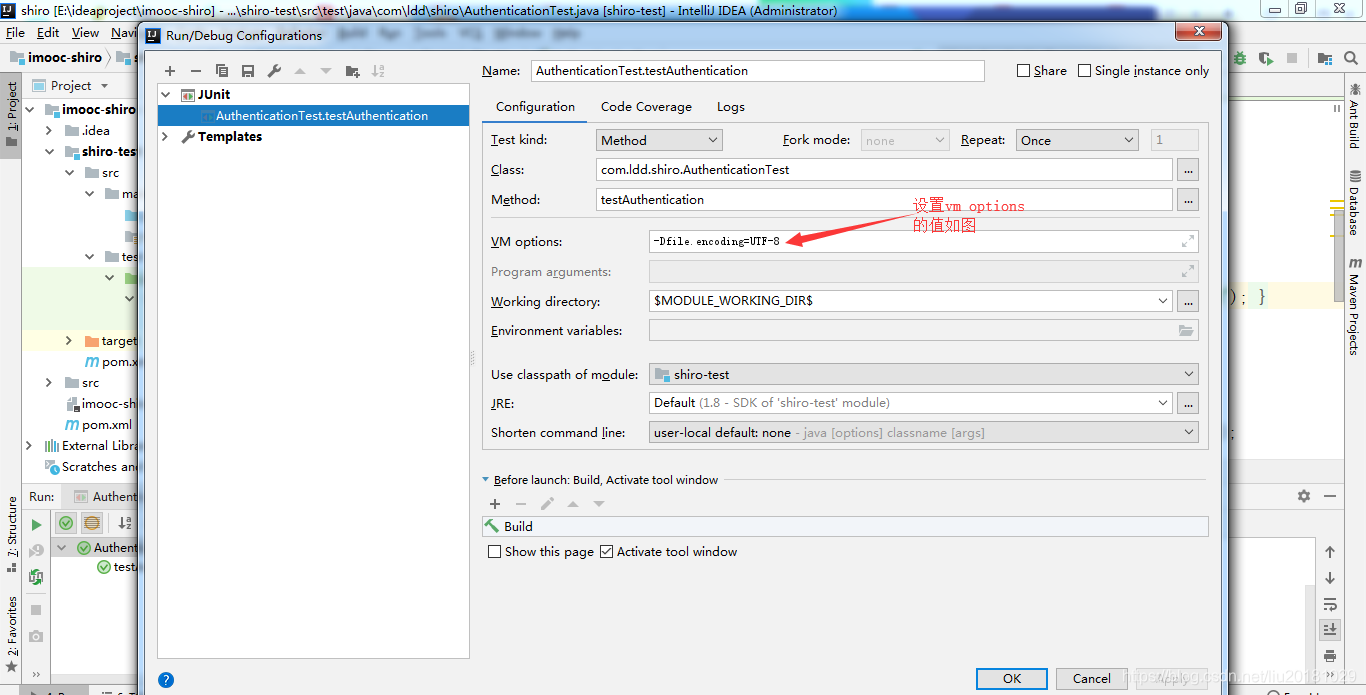
Task: Click debug bug icon in main toolbar
Action: pos(1240,58)
